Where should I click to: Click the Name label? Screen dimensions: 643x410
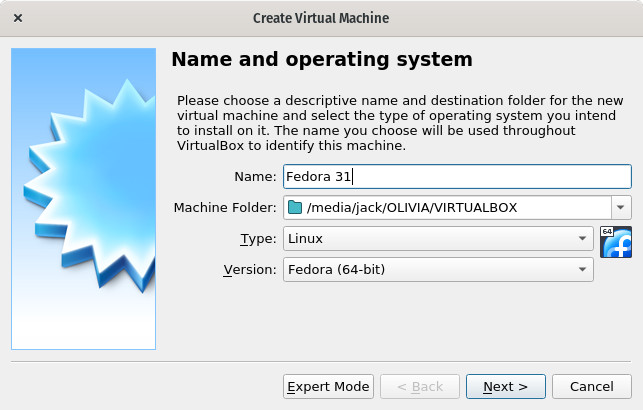pos(255,176)
